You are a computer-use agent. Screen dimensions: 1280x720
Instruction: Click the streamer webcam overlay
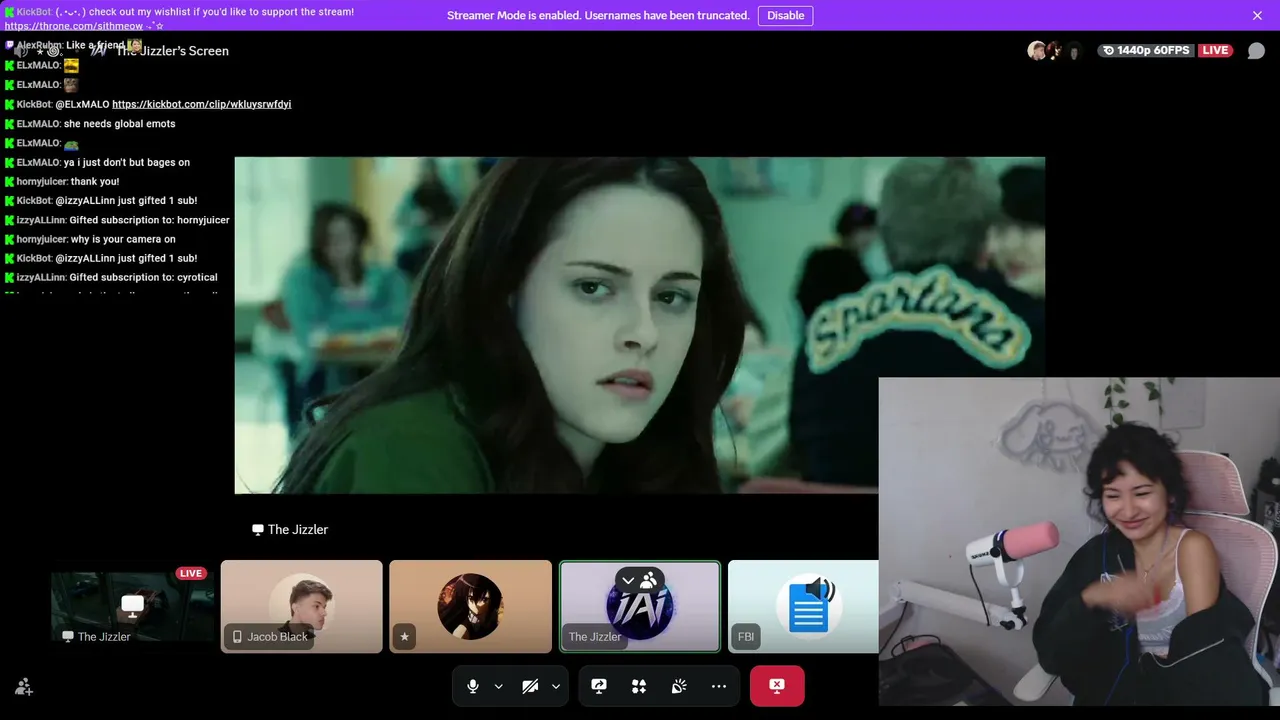coord(1079,541)
